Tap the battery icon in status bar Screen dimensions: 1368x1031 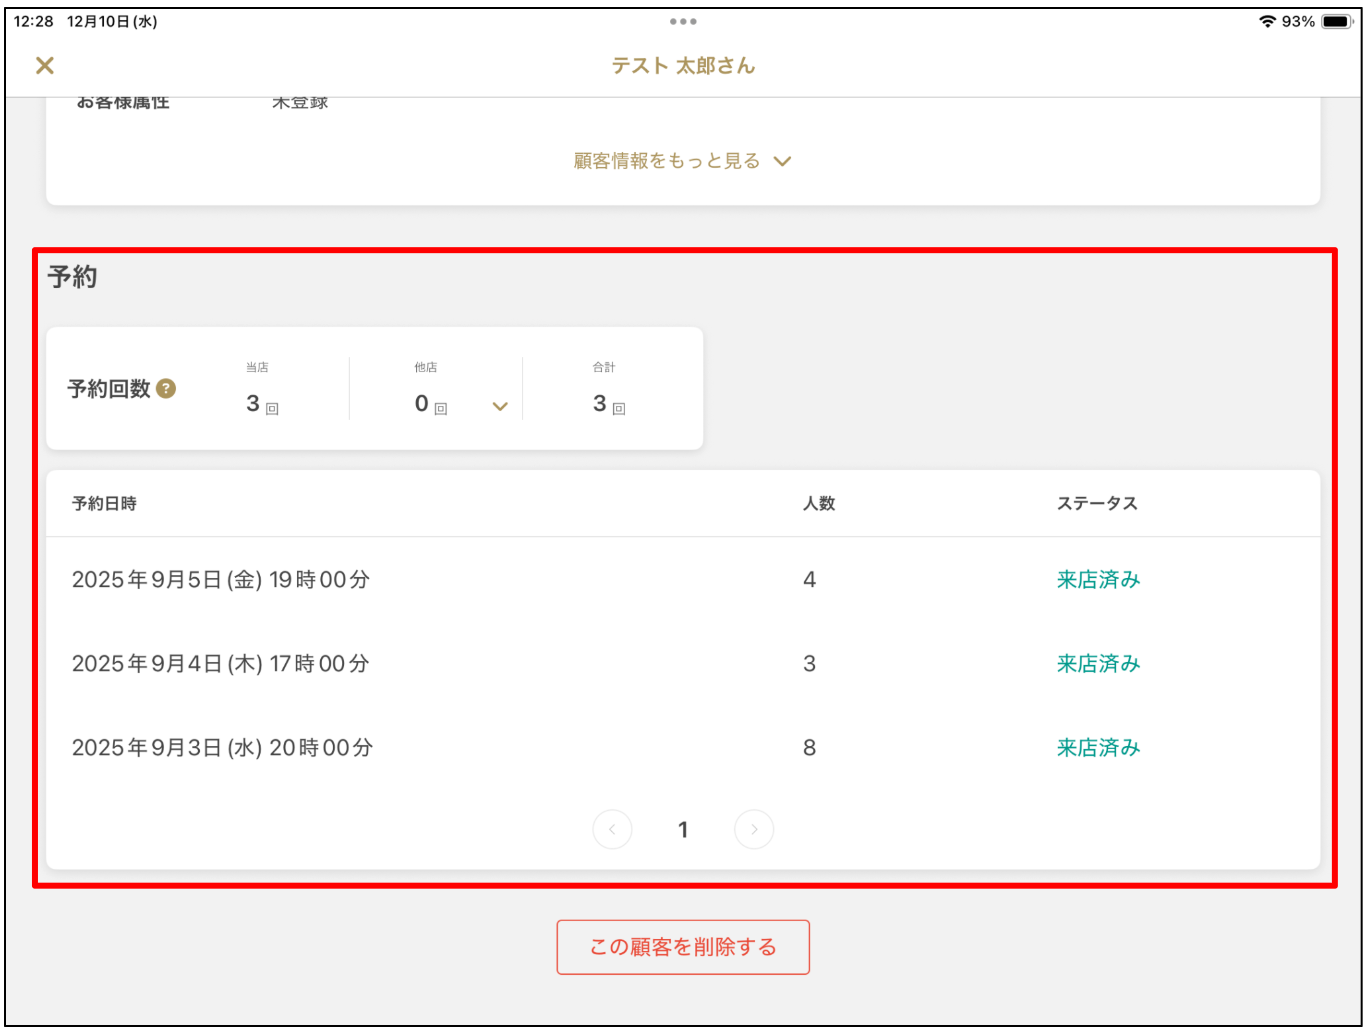coord(1336,21)
